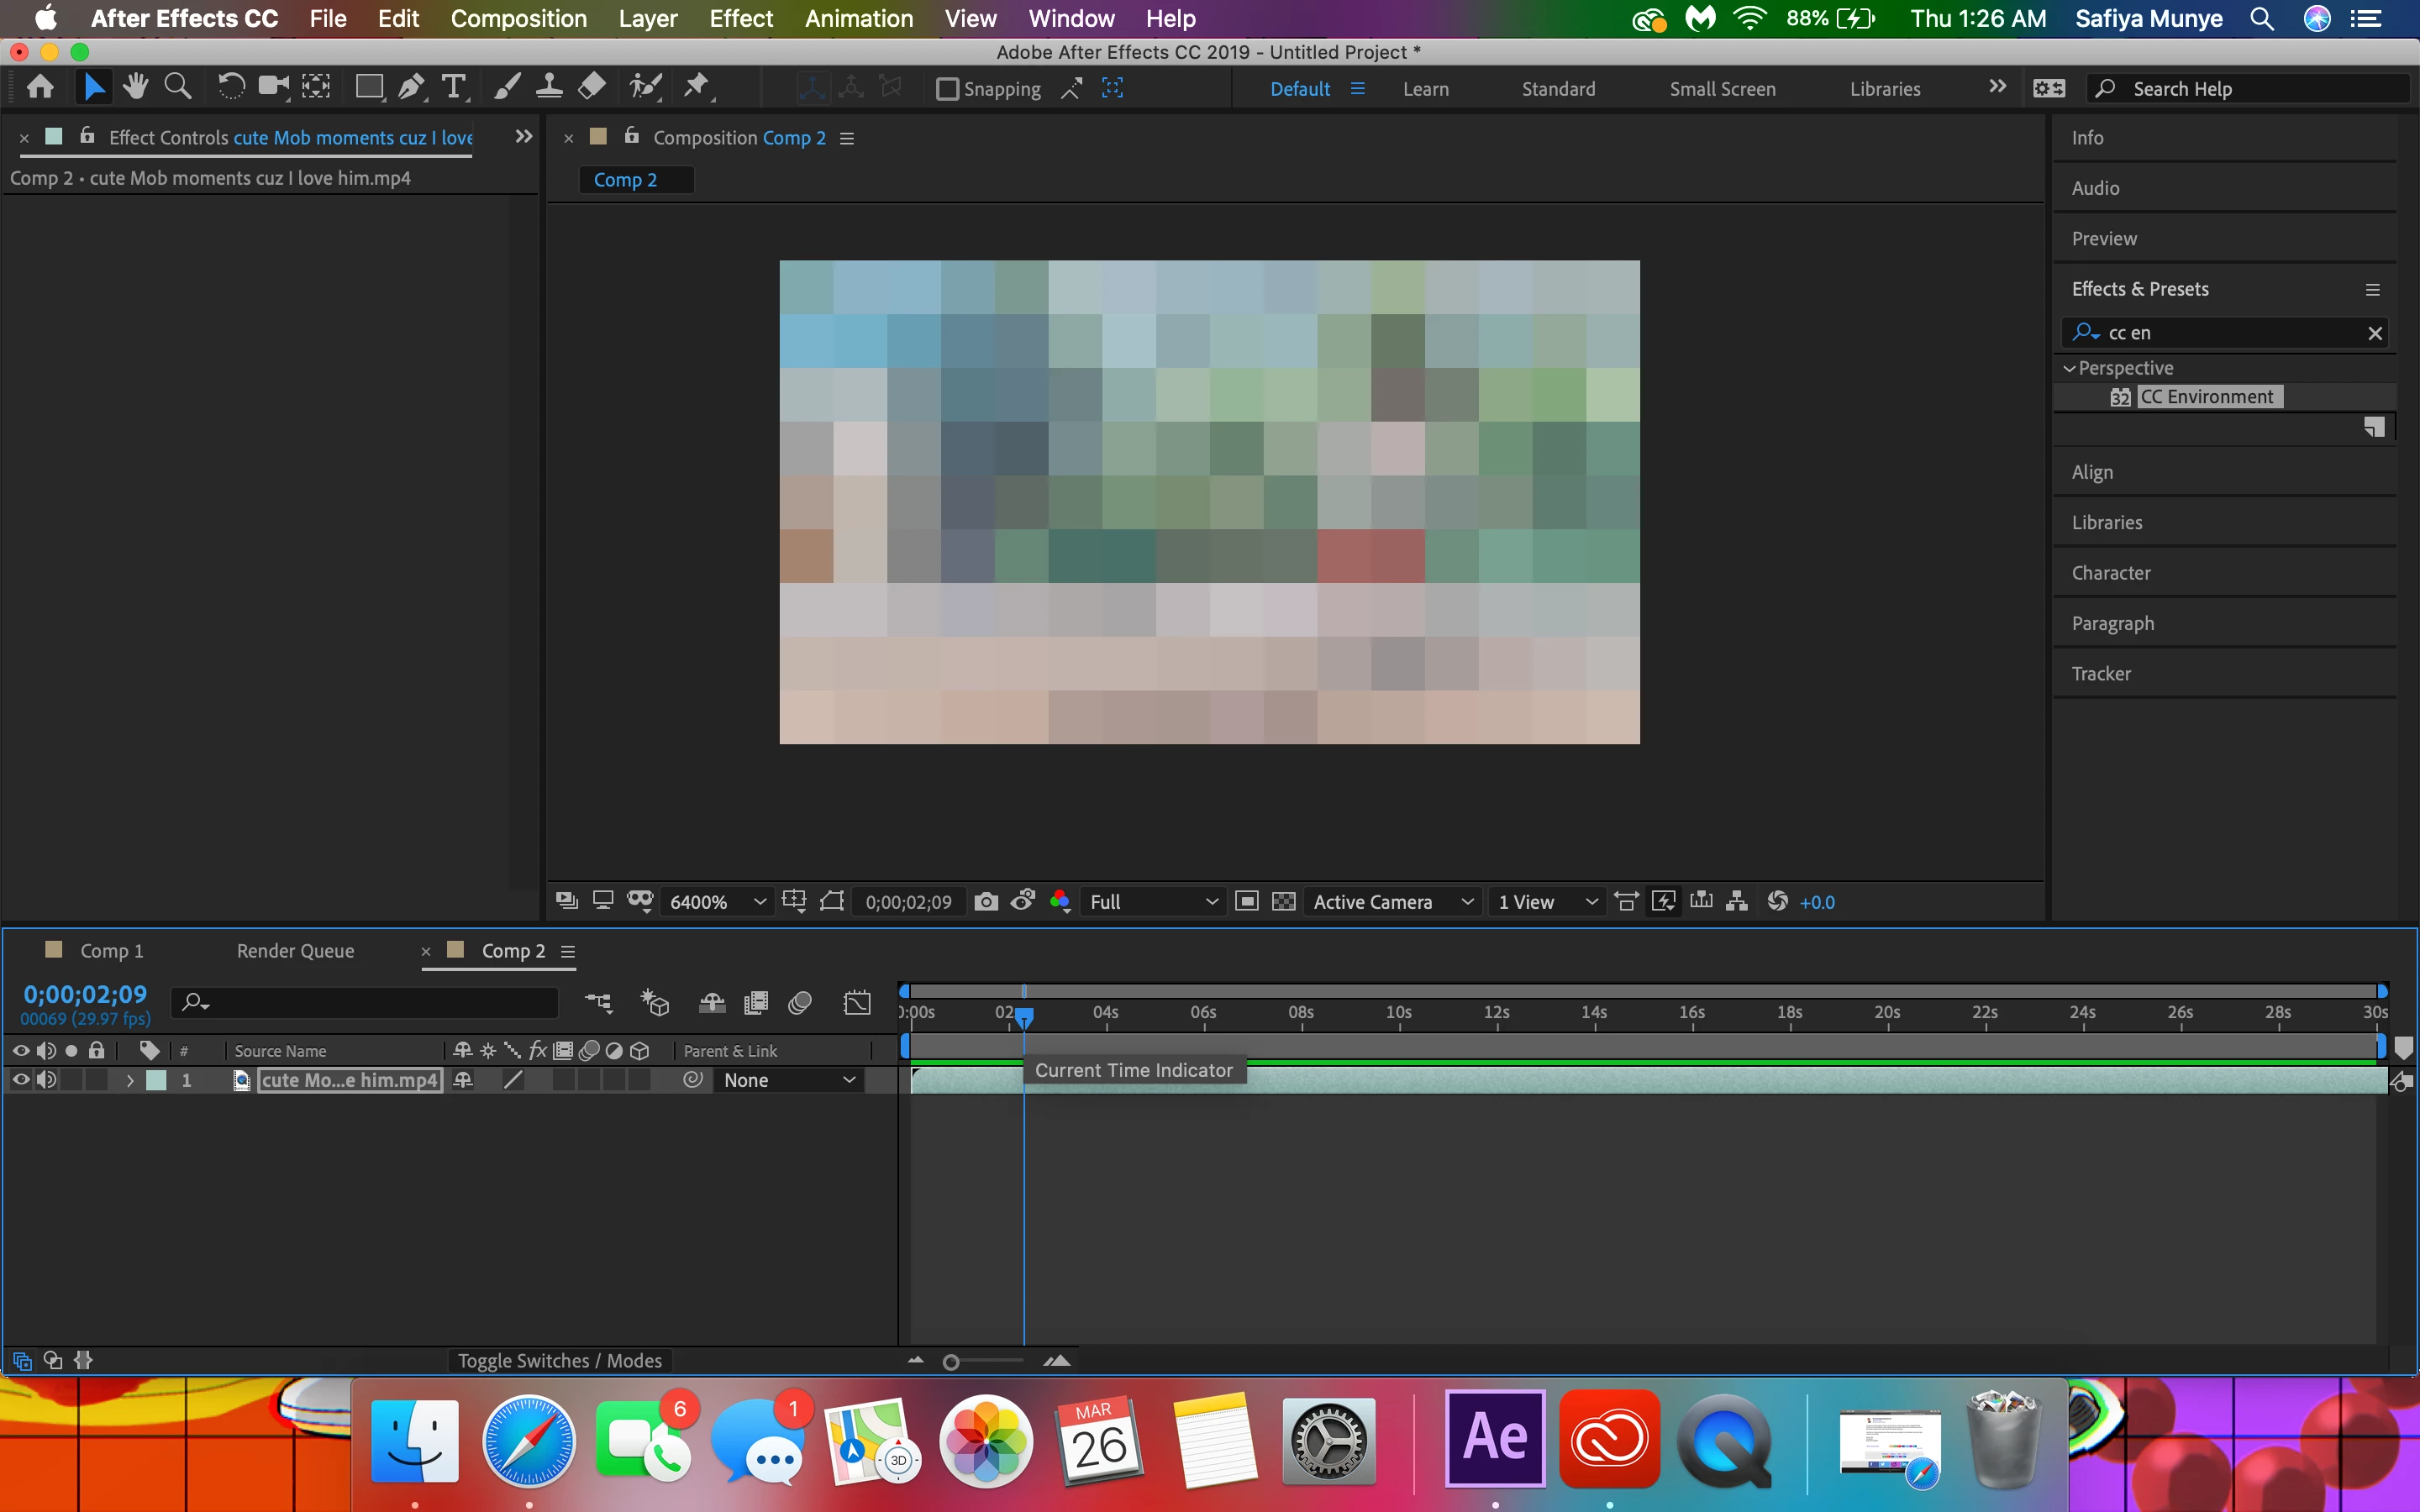Screen dimensions: 2420x1512
Task: Hide video for cute Mob layer
Action: click(20, 1080)
